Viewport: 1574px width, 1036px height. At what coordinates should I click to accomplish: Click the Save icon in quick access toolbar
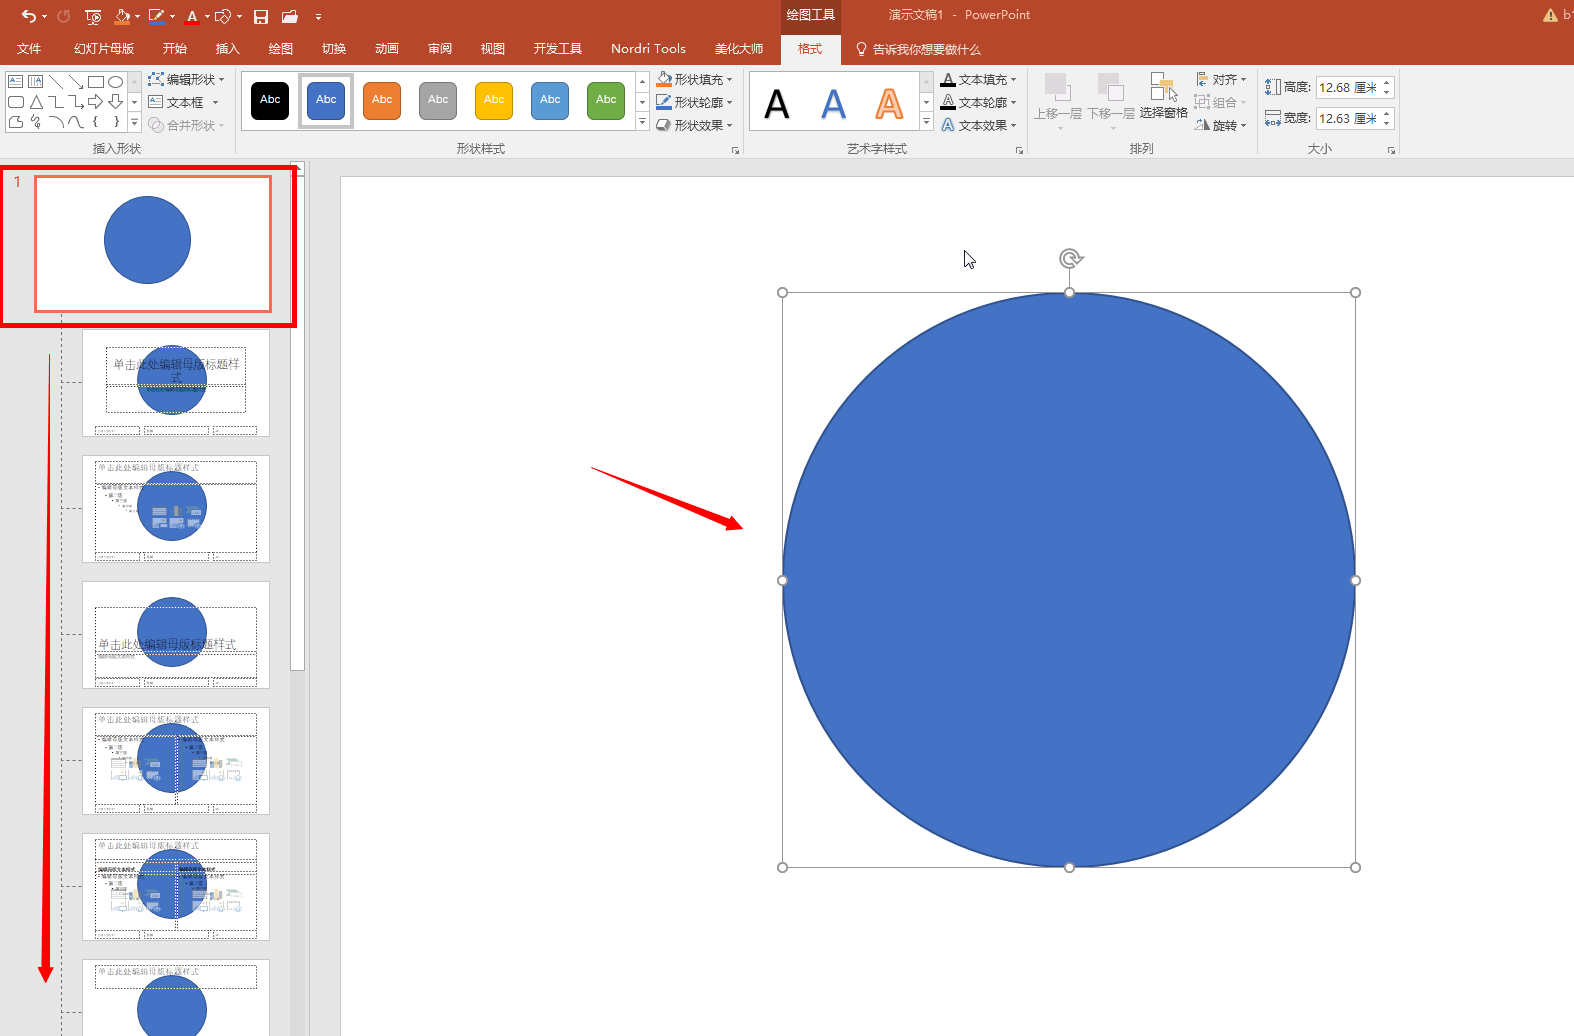click(x=261, y=16)
